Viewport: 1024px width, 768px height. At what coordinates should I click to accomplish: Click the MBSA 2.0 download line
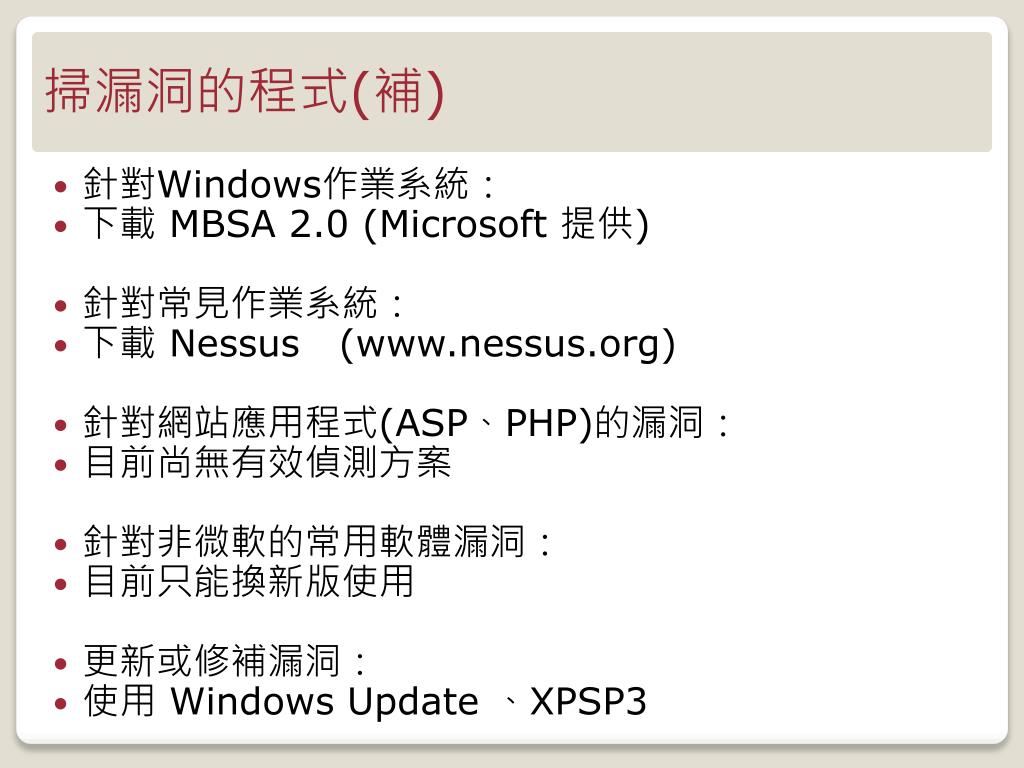click(366, 224)
